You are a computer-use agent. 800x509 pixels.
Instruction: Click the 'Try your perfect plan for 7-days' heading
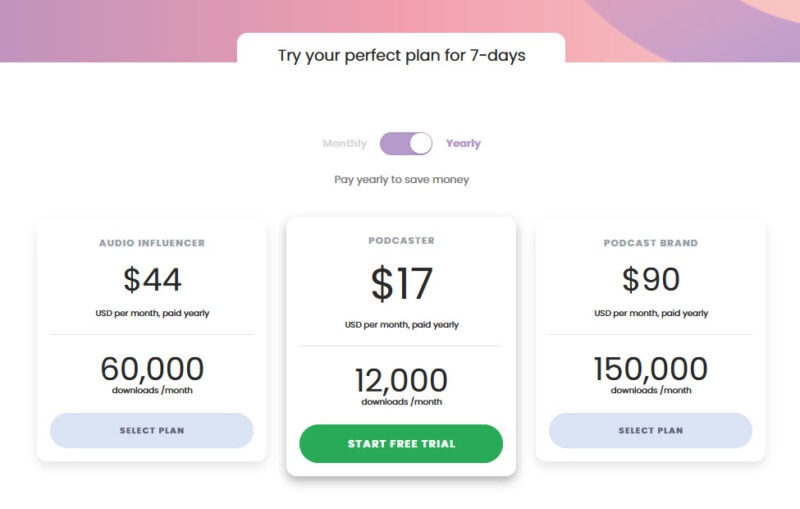[402, 55]
